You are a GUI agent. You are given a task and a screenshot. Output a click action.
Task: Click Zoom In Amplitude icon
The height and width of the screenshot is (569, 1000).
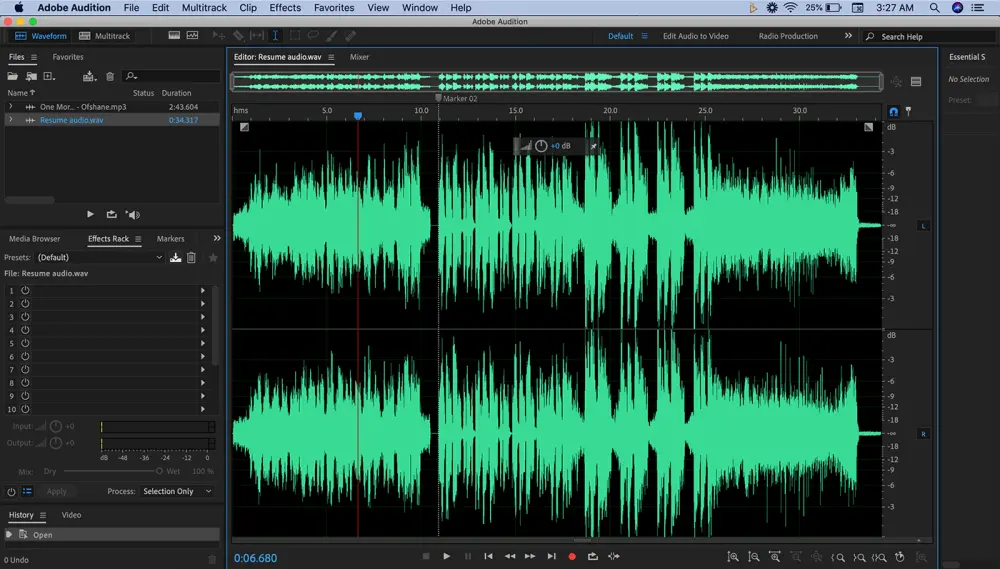click(733, 557)
